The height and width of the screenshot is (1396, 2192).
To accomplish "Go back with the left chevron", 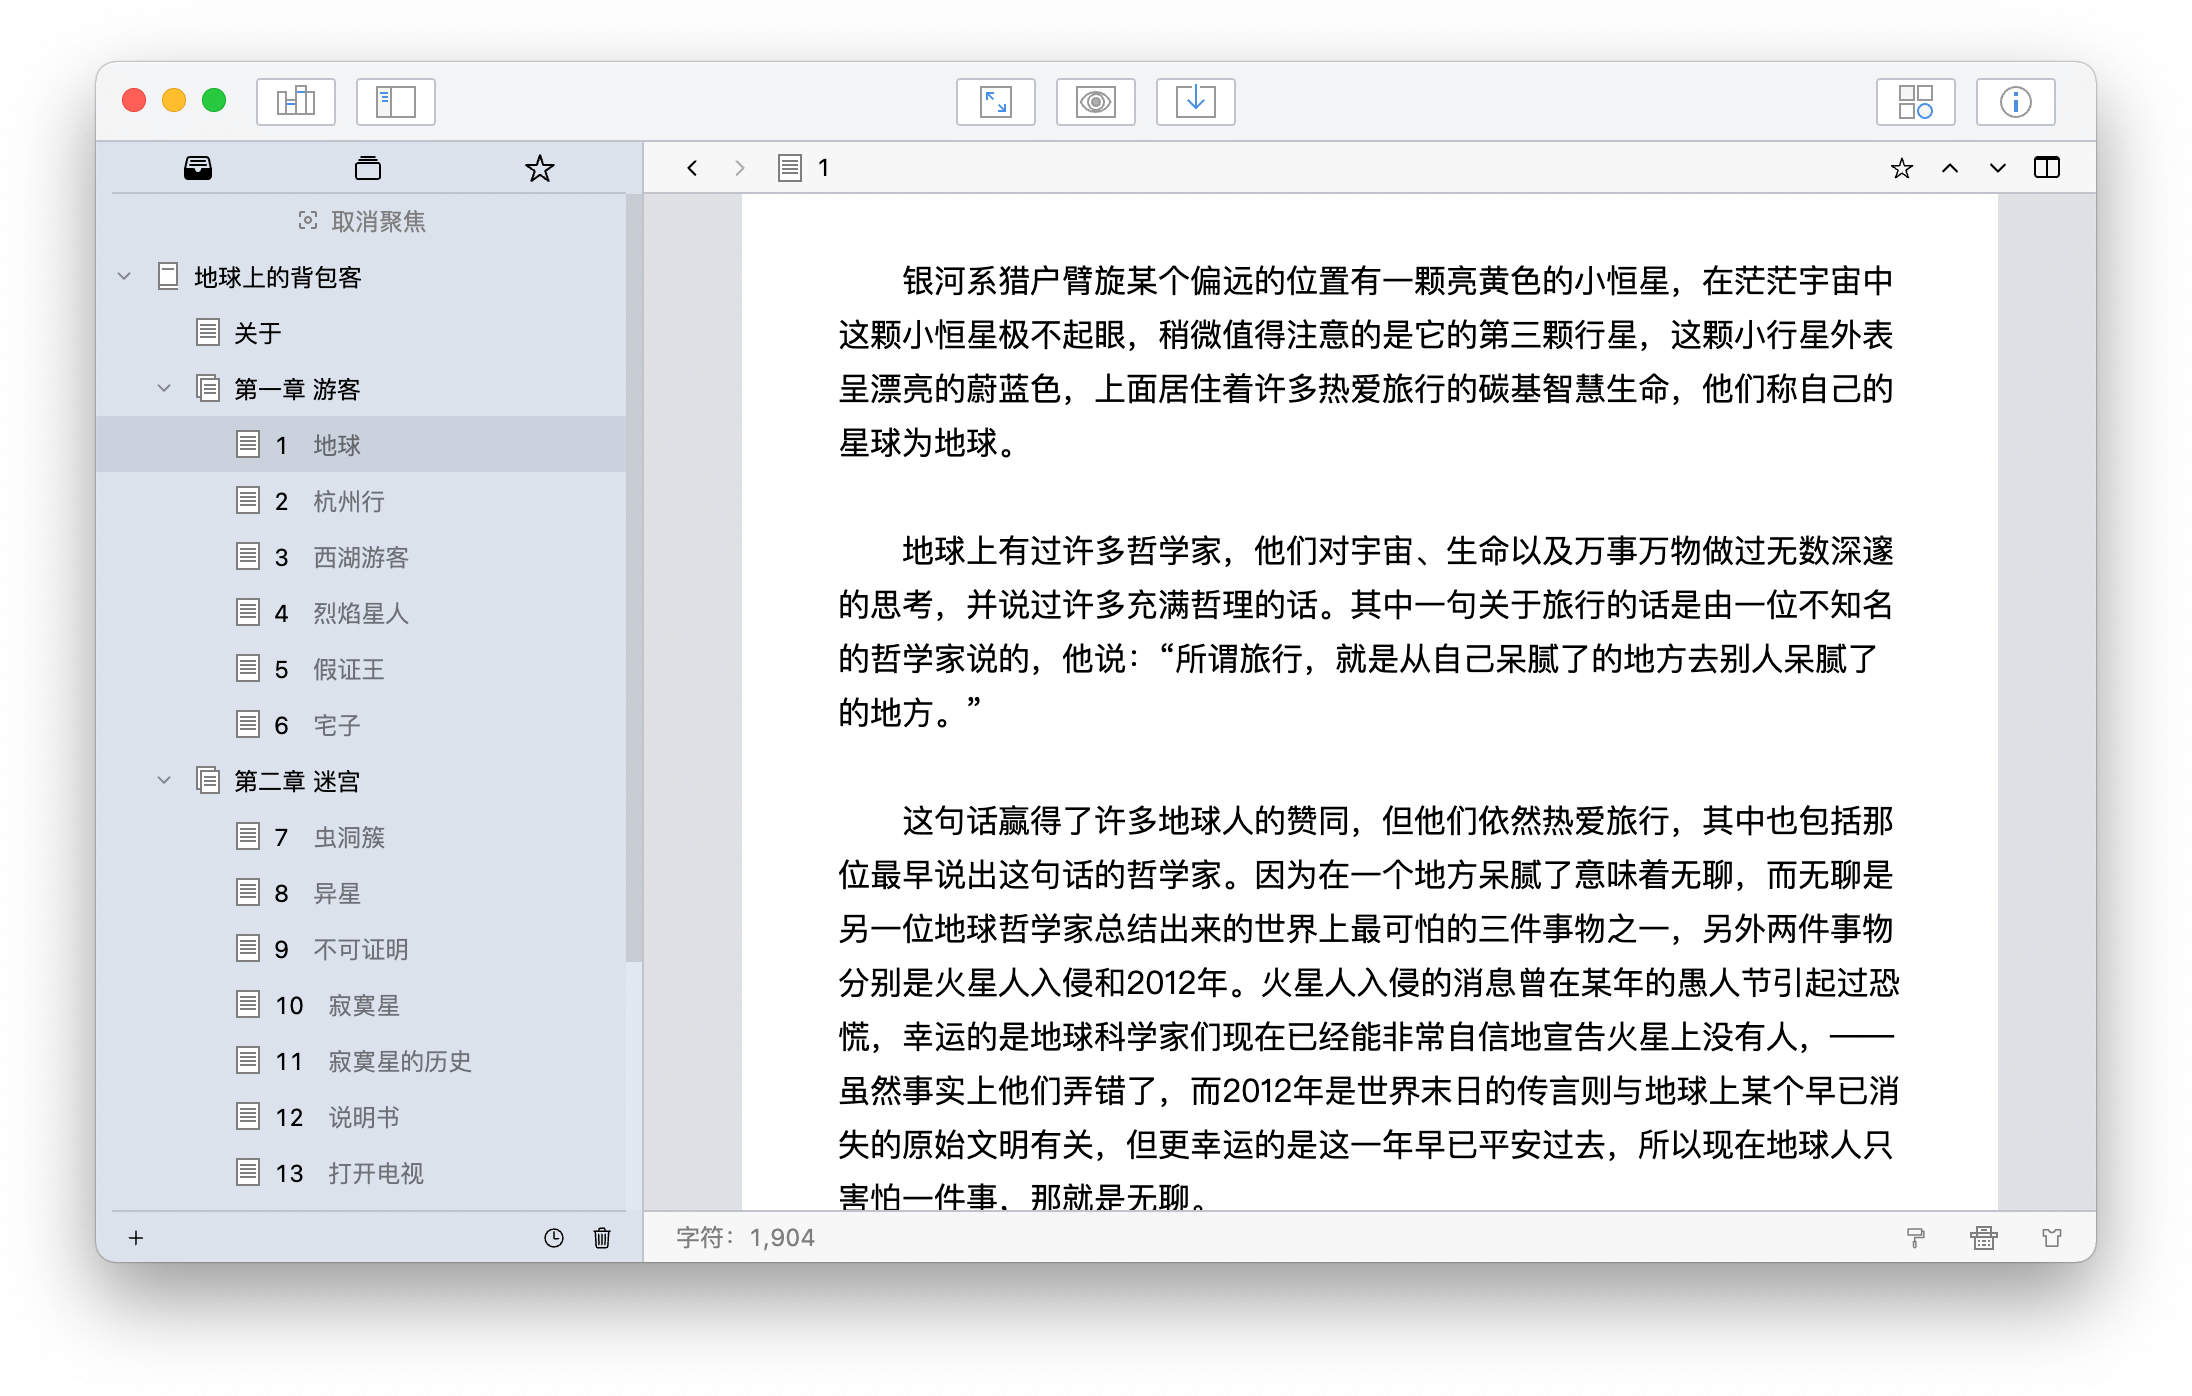I will [x=692, y=168].
